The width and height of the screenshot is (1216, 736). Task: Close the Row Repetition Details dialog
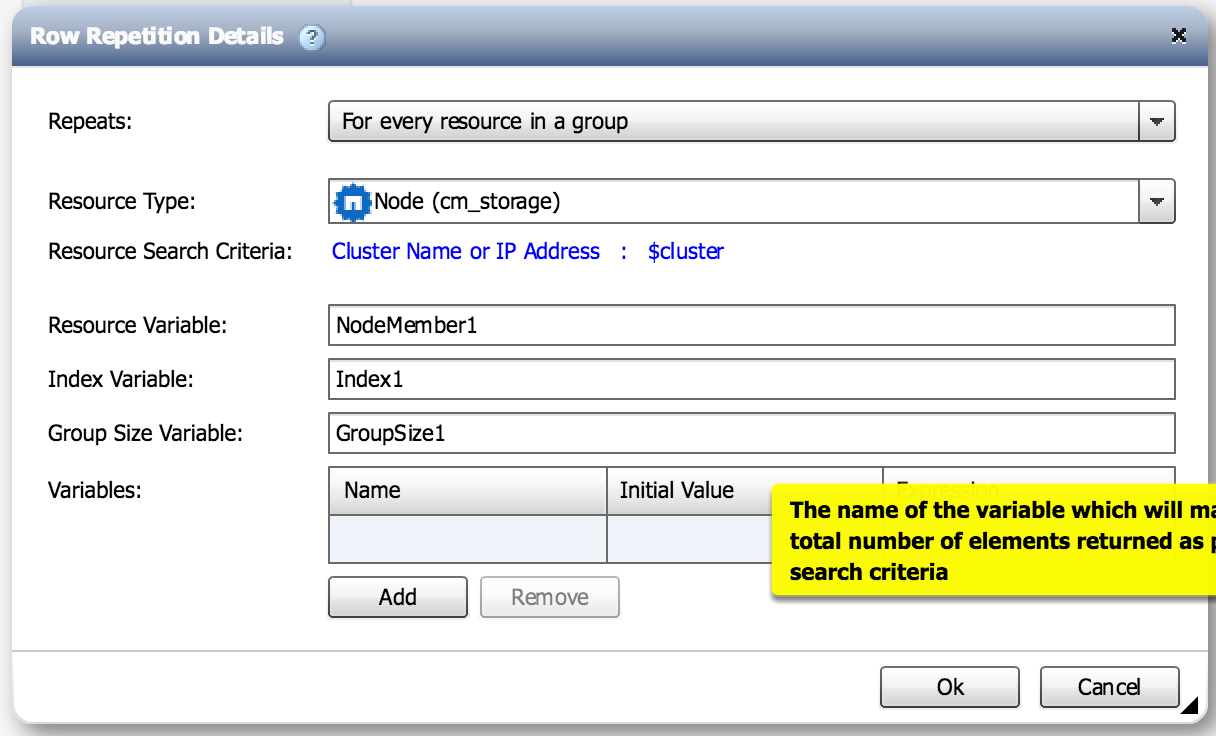(x=1179, y=36)
